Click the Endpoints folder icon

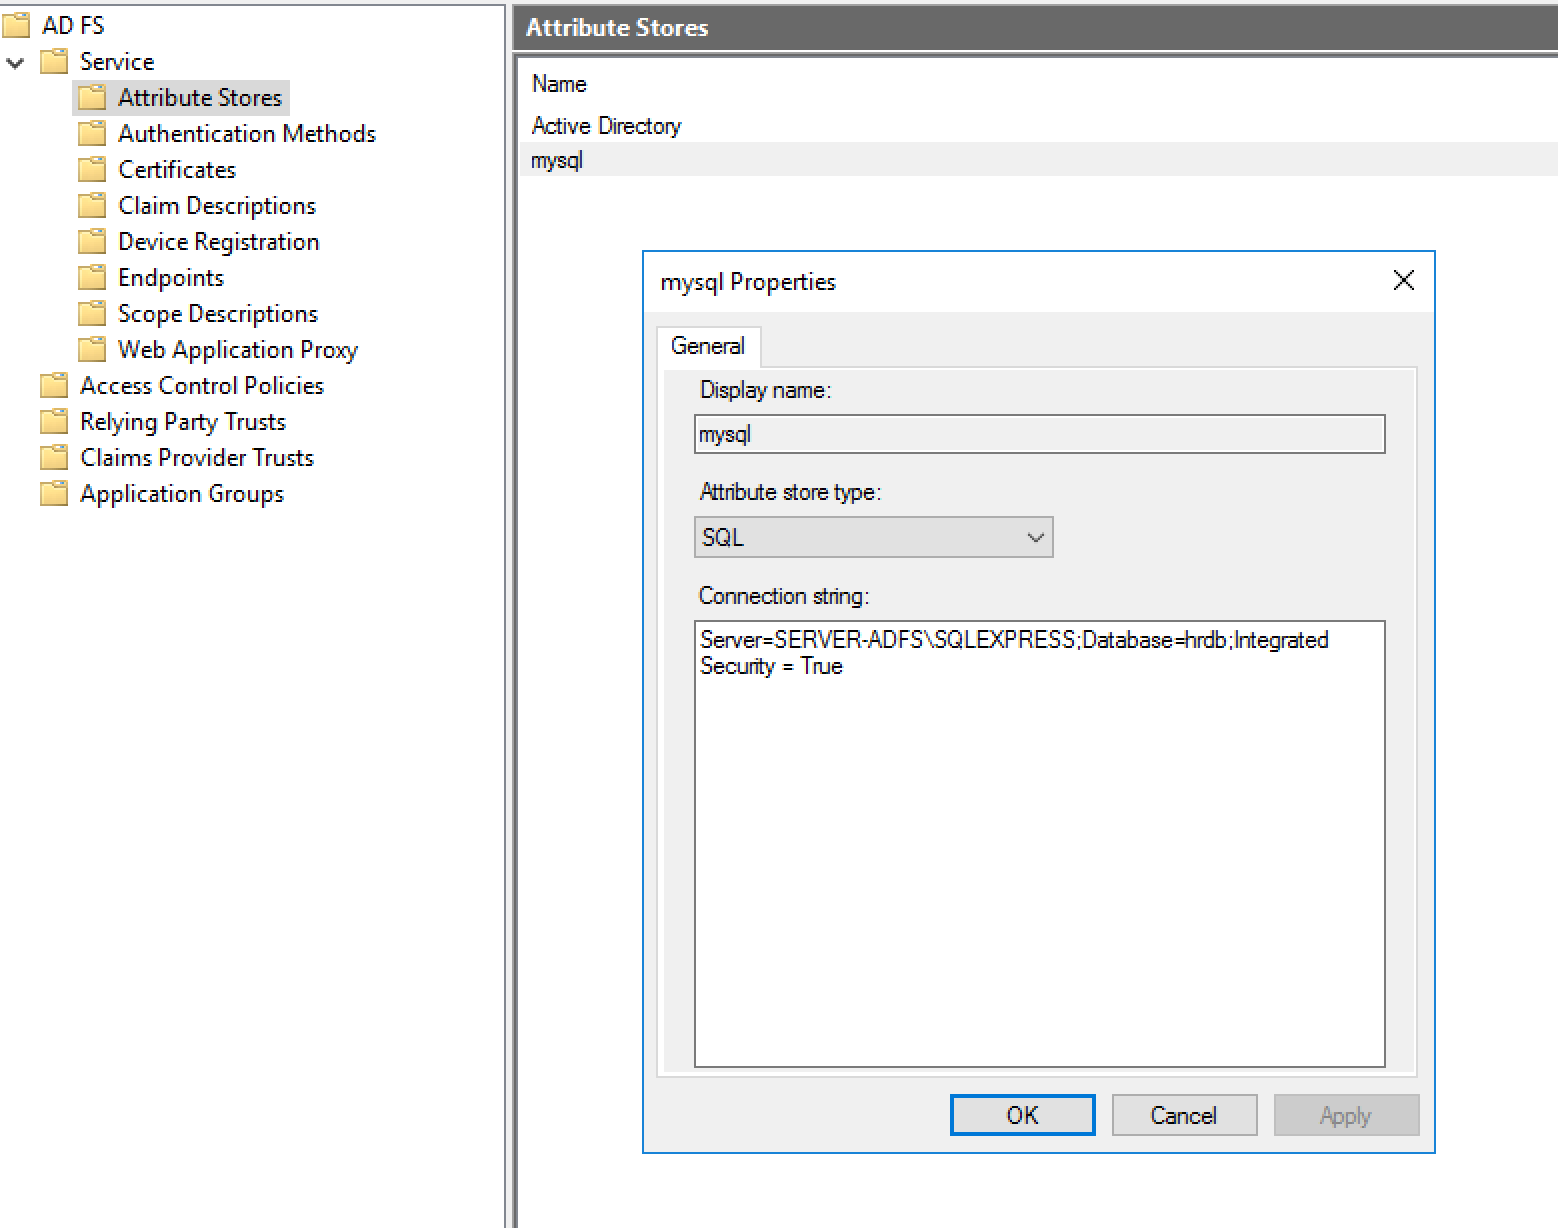click(92, 278)
